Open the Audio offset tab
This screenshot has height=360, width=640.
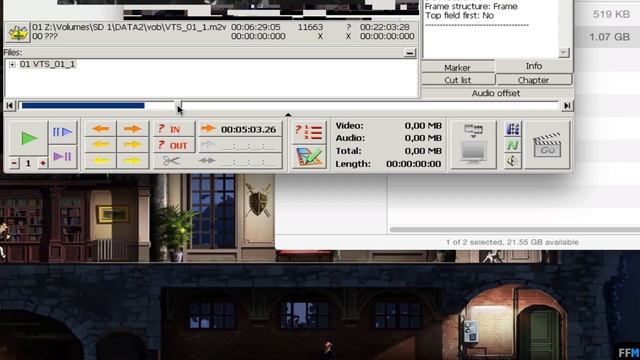[496, 93]
